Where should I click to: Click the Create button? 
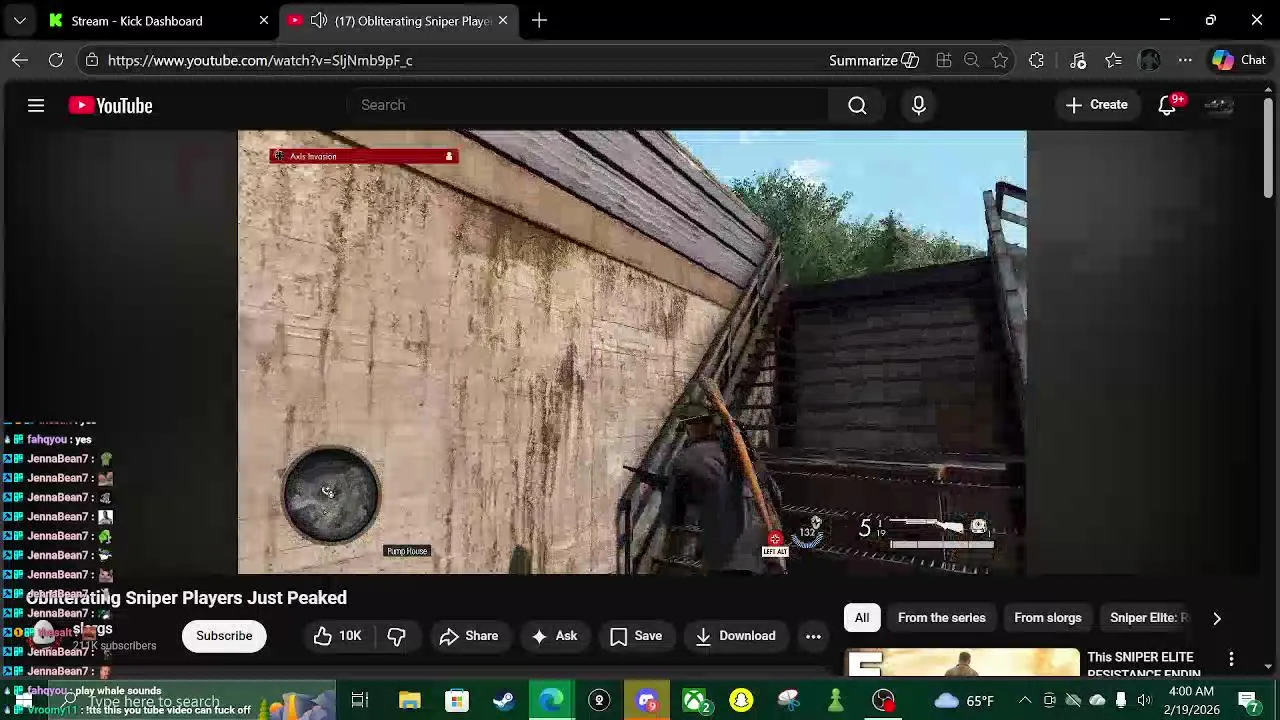coord(1097,105)
